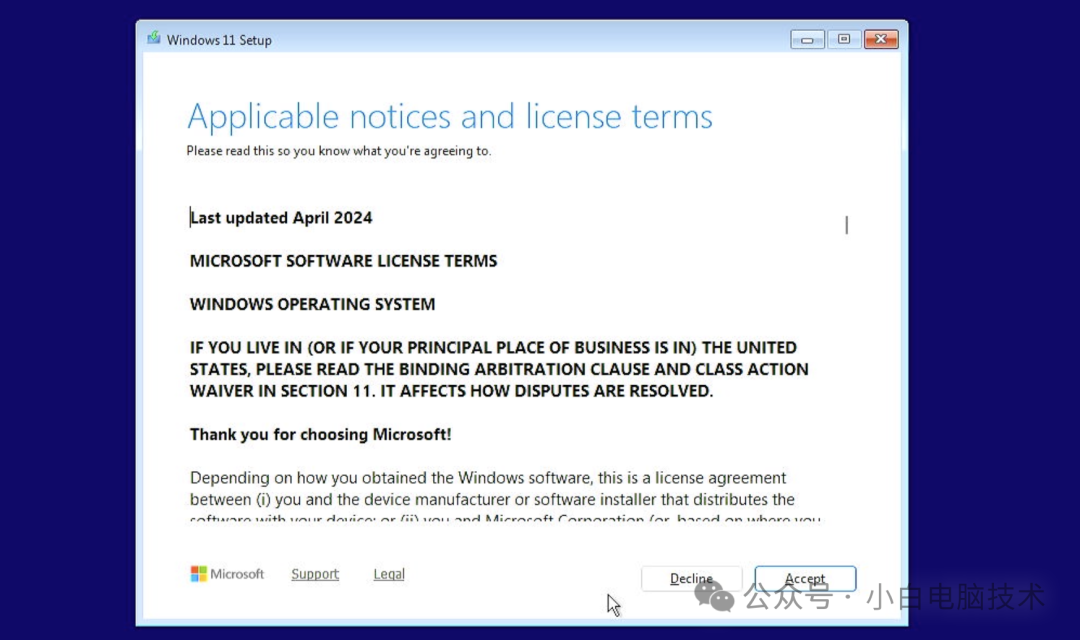Click 'MICROSOFT SOFTWARE LICENSE TERMS' heading
Screen dimensions: 1080x640
[343, 261]
